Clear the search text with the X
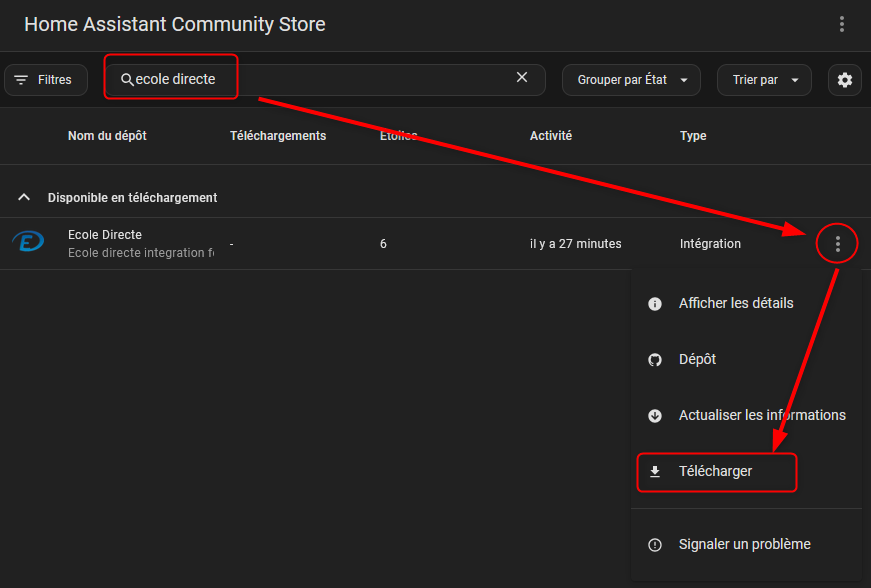 522,78
